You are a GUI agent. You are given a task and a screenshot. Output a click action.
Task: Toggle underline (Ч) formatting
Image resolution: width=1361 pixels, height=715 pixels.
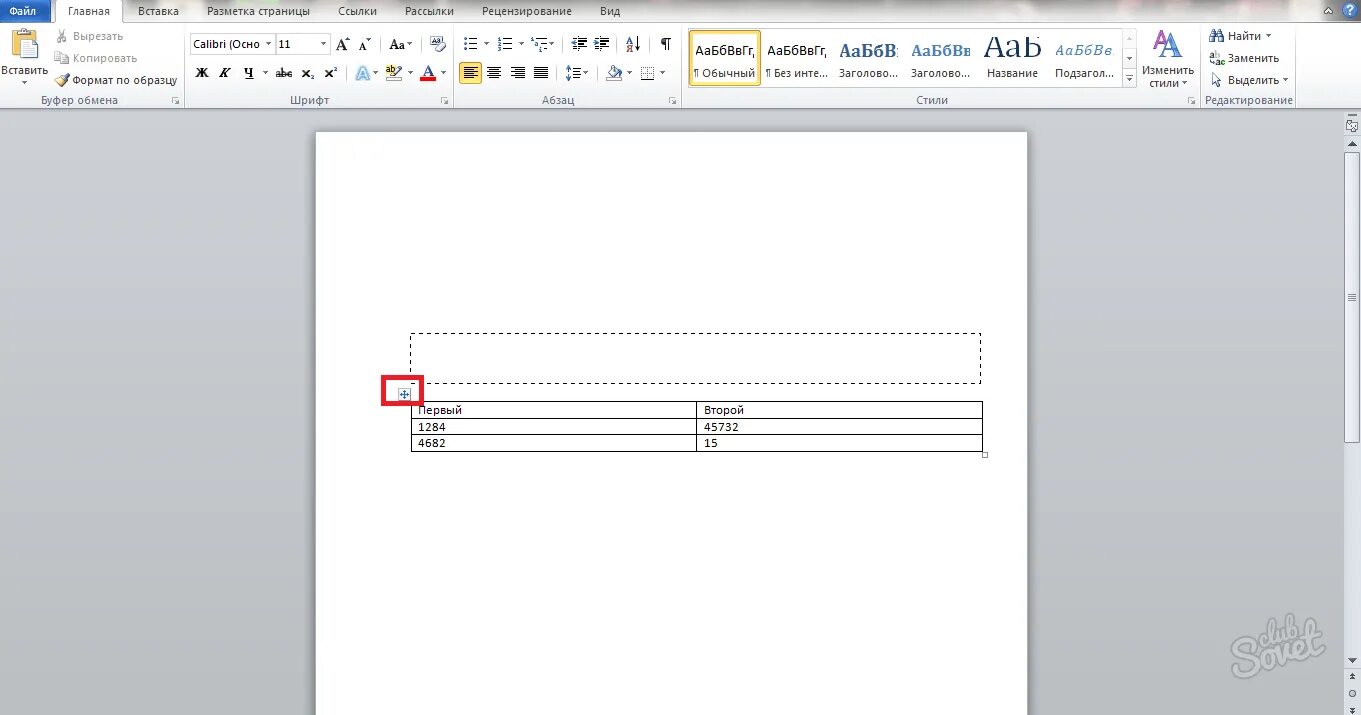(x=249, y=73)
